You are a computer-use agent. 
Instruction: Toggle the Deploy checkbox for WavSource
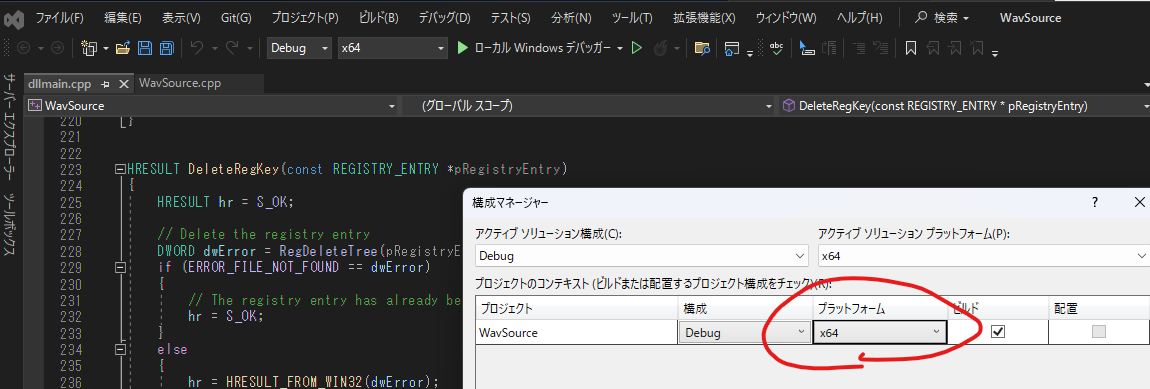tap(1098, 332)
